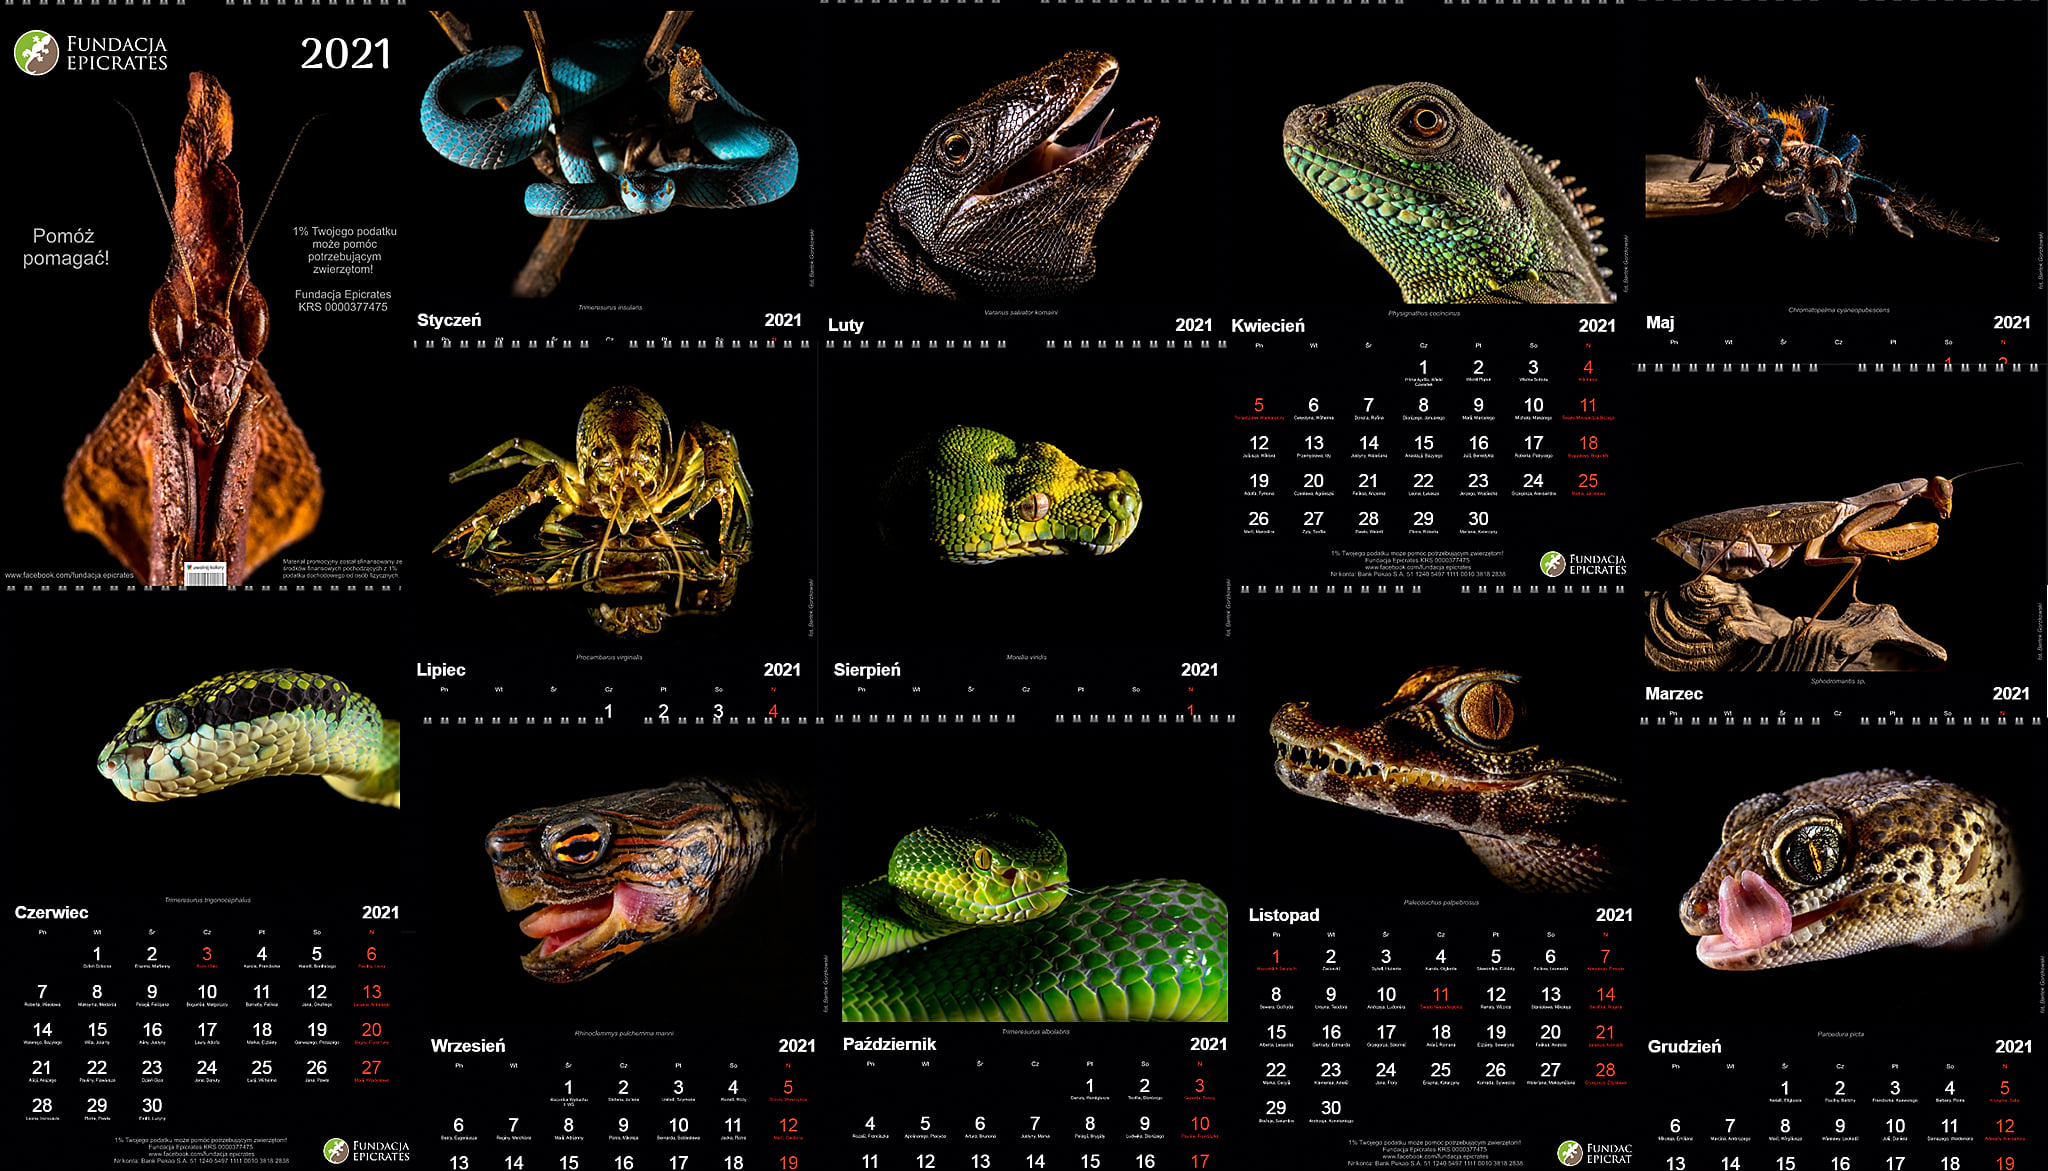The height and width of the screenshot is (1171, 2048).
Task: Click red date 25 in the Kwiecień grid
Action: click(1588, 481)
